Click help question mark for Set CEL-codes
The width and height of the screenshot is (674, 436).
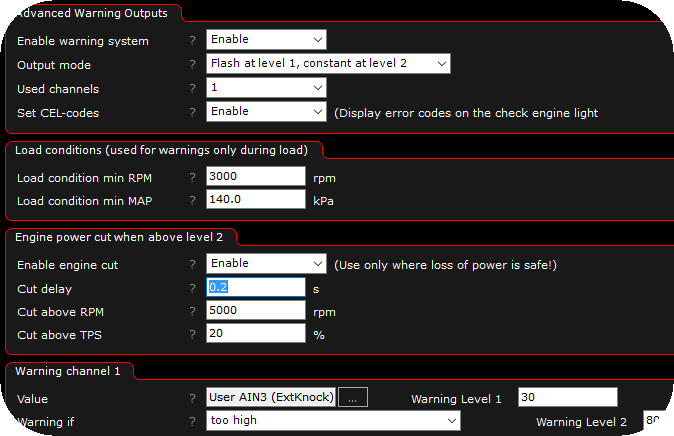192,113
